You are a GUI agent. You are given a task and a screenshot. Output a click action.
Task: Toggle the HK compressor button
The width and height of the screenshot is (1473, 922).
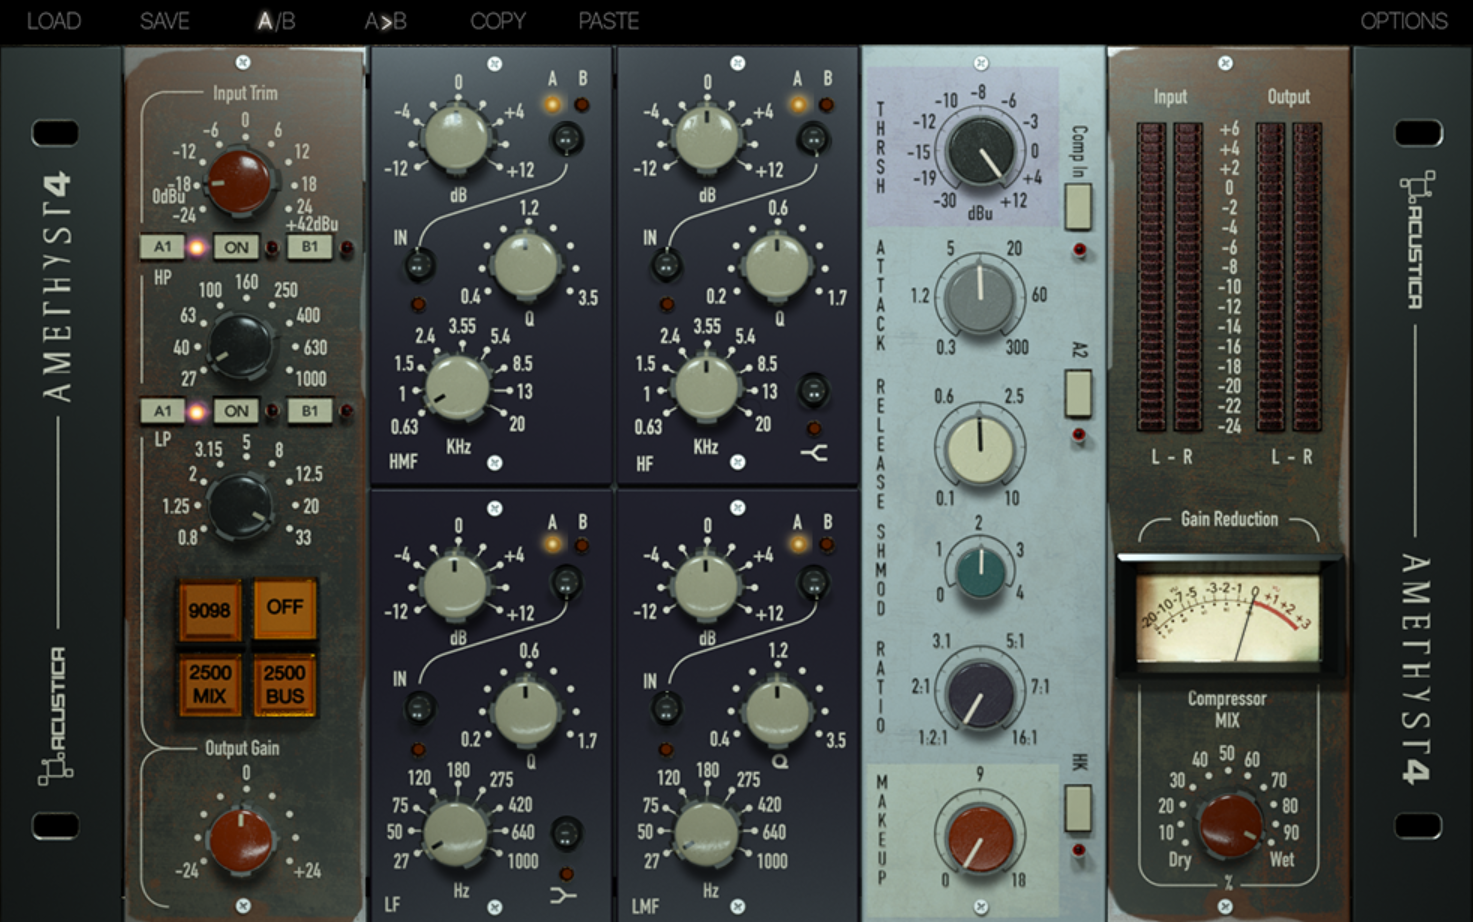1078,808
